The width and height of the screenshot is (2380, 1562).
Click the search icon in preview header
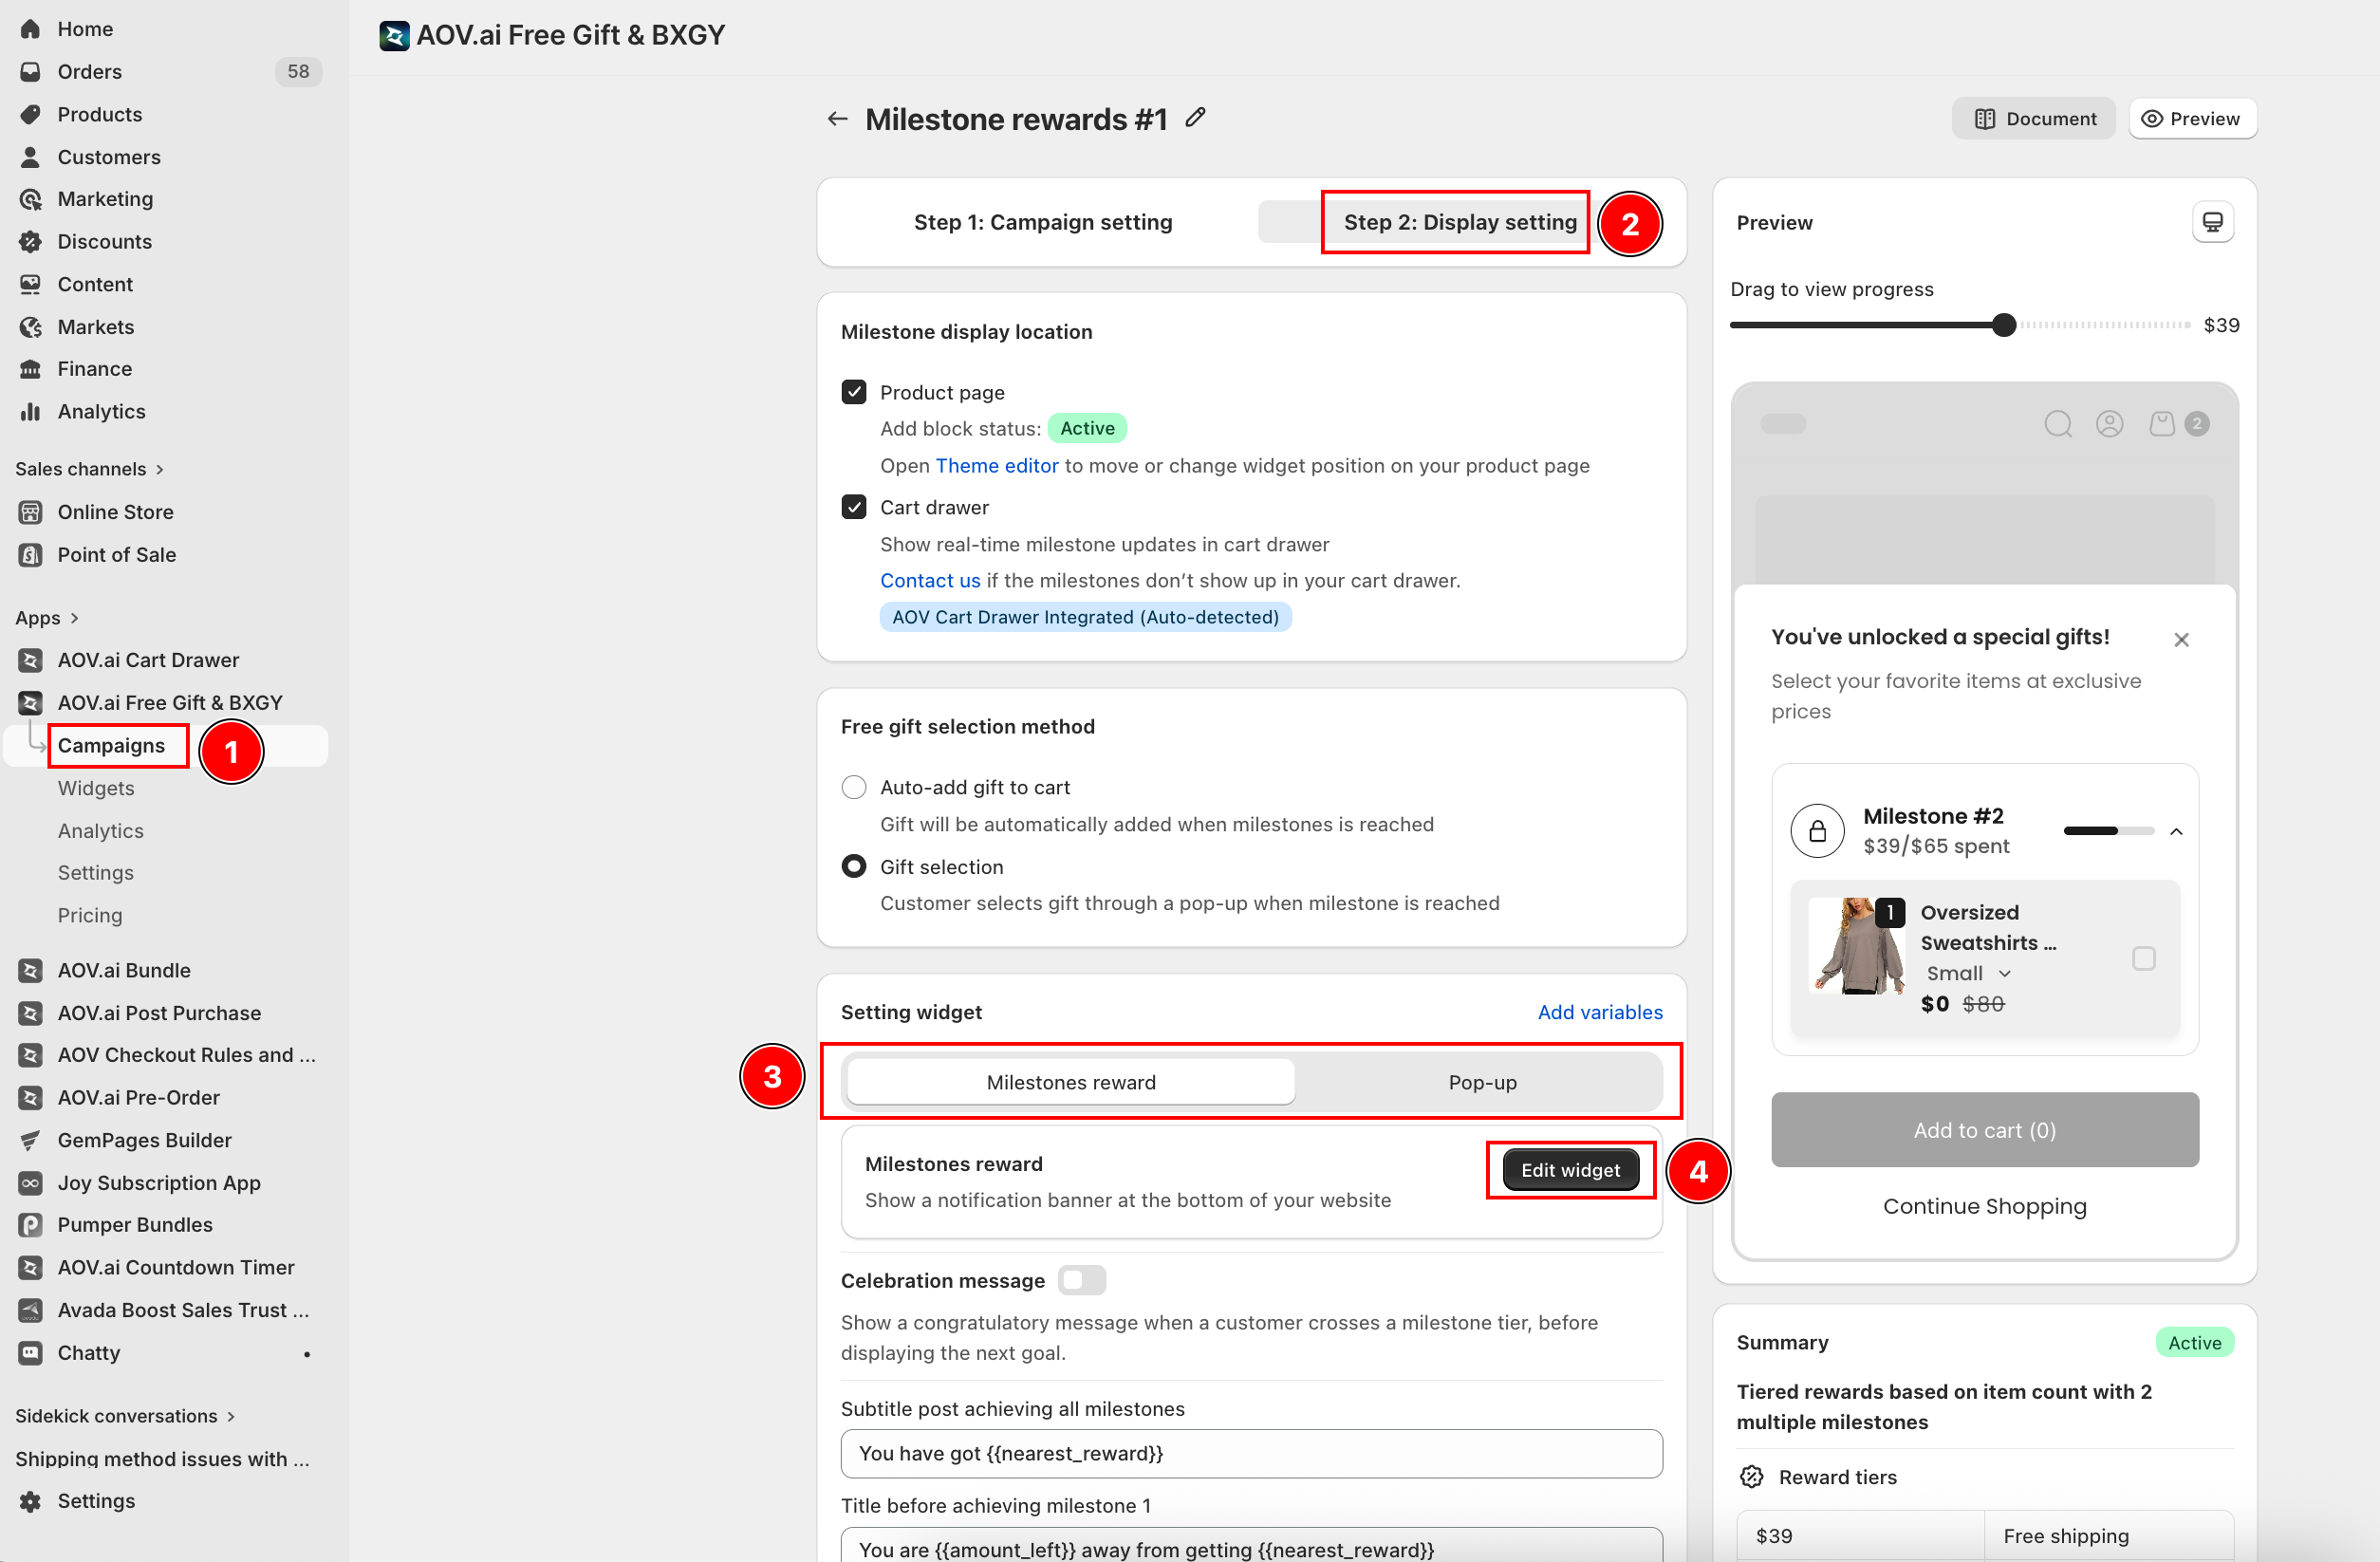2058,424
